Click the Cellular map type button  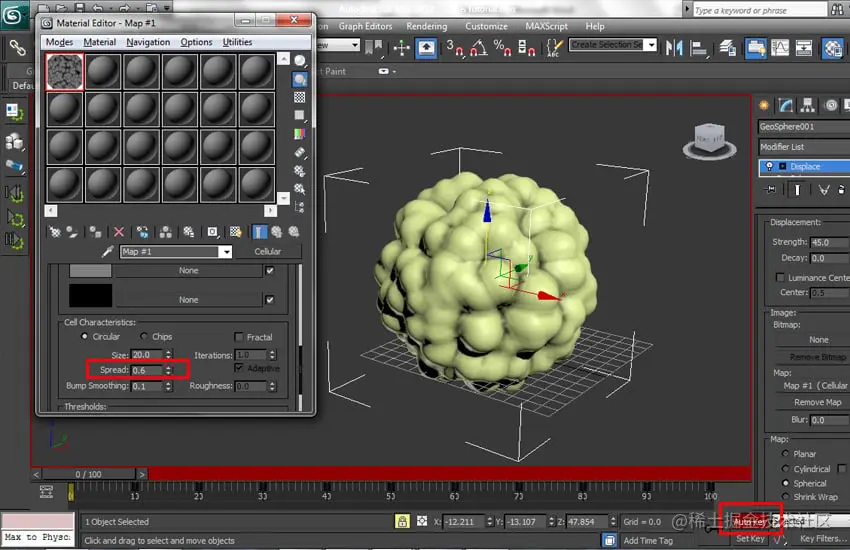[x=268, y=251]
